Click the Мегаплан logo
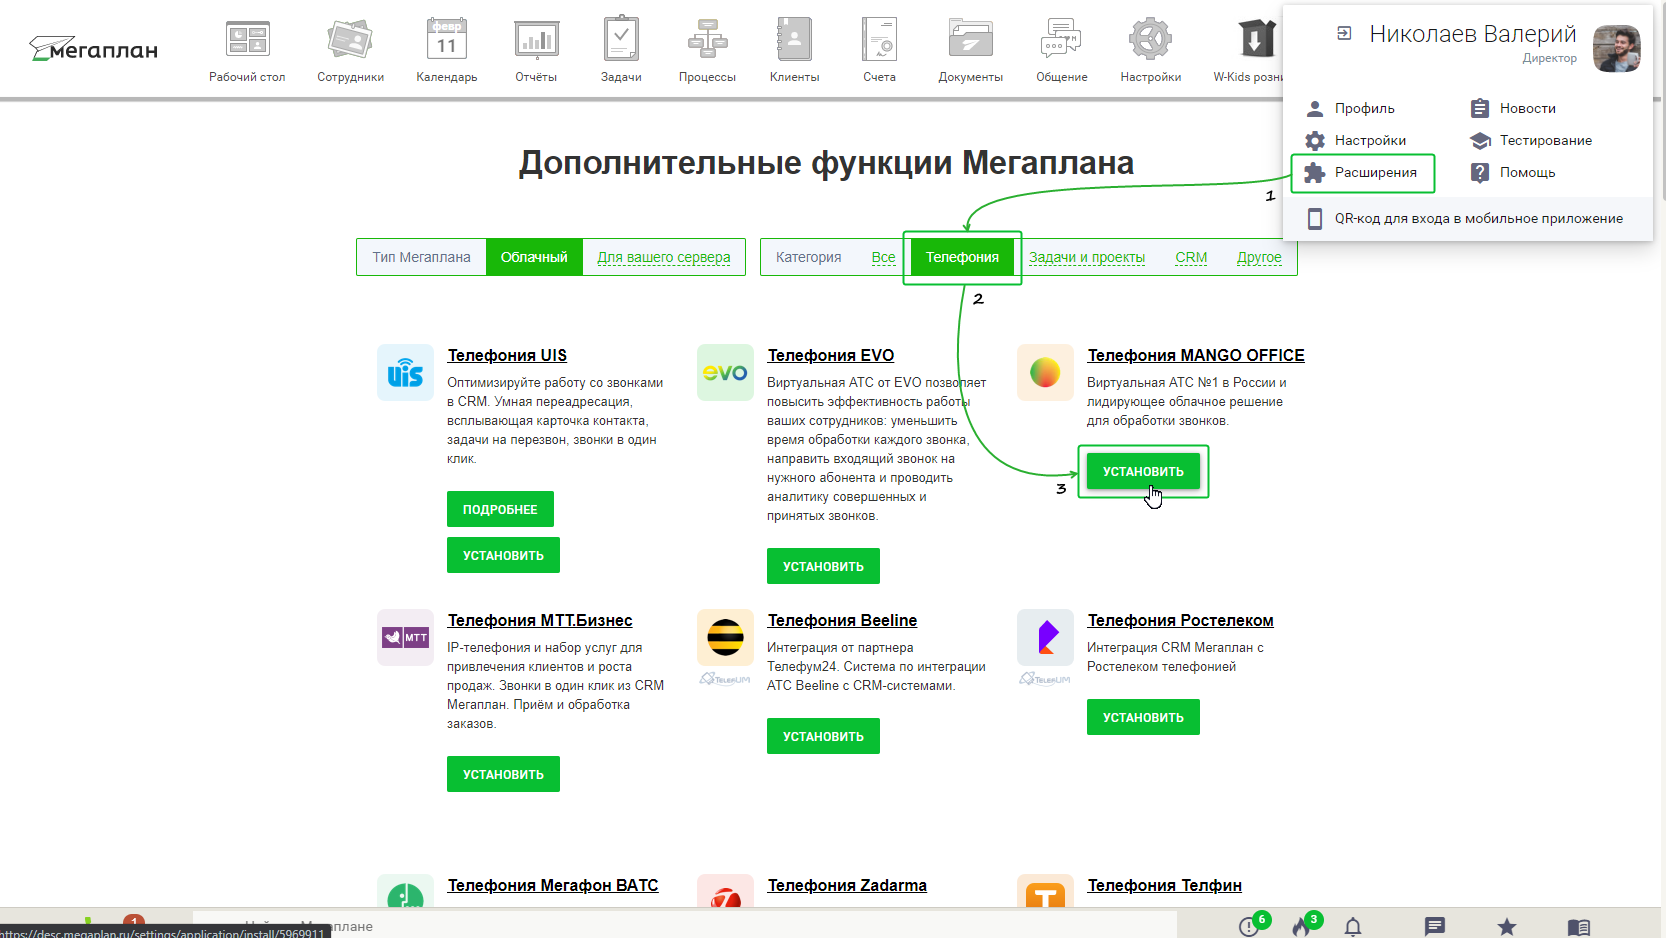 [x=93, y=48]
